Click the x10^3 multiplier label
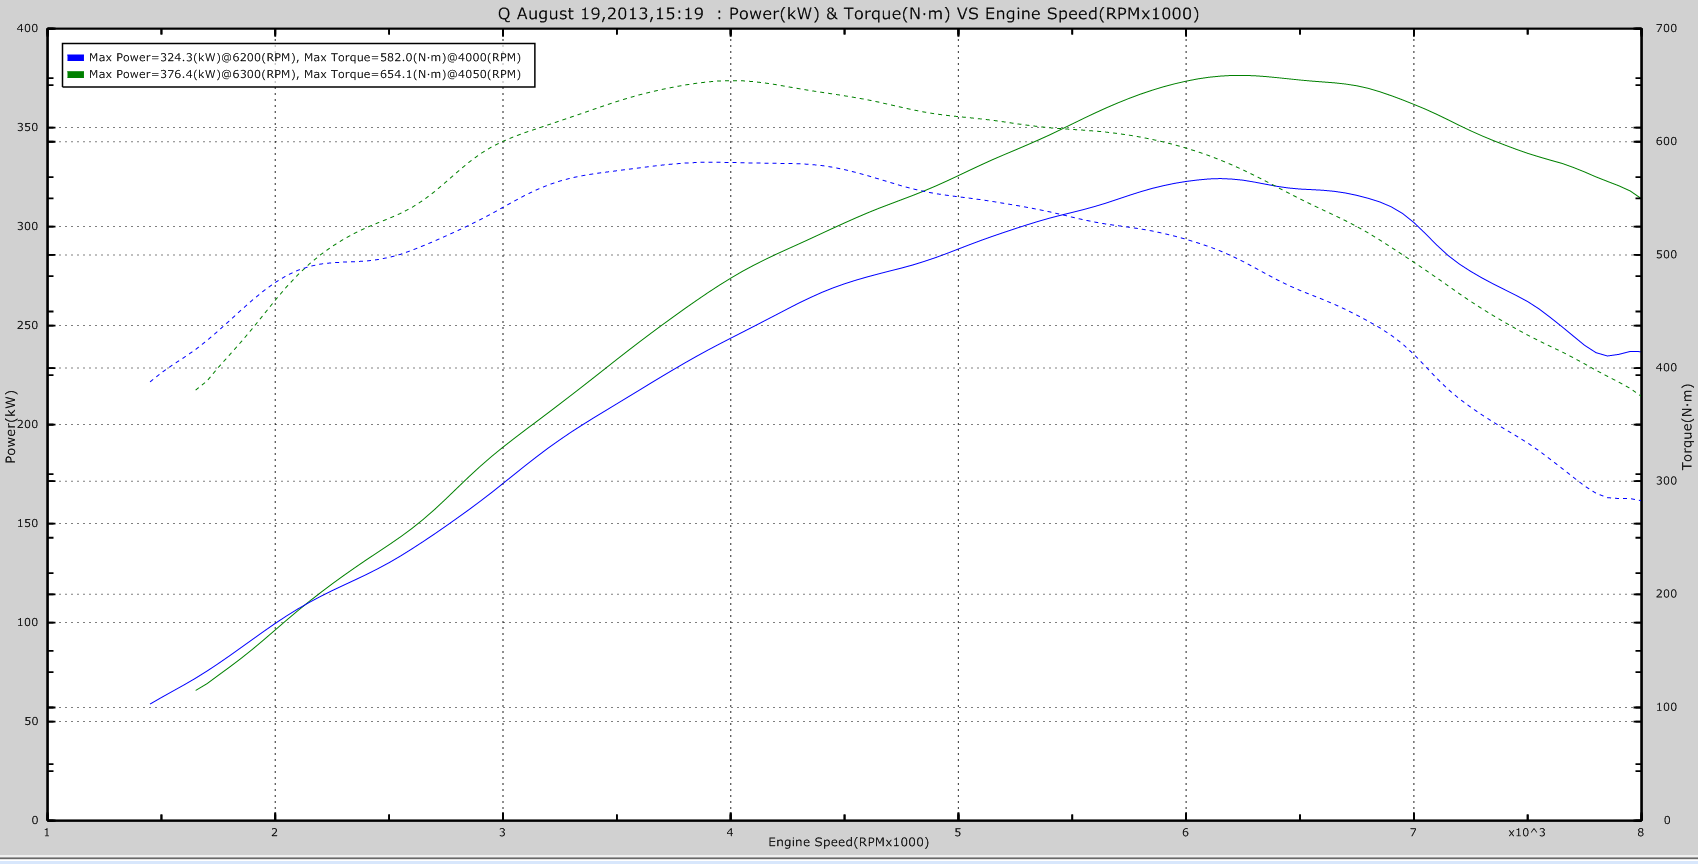 (1526, 832)
